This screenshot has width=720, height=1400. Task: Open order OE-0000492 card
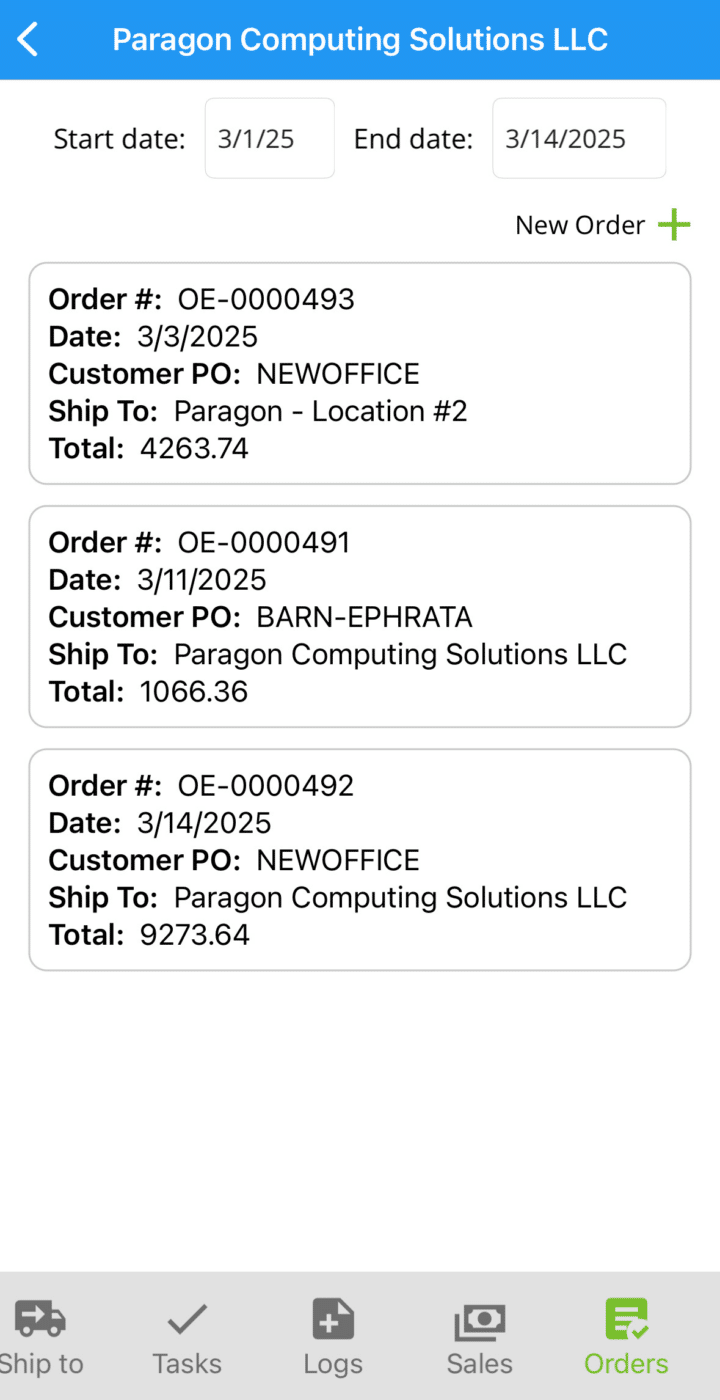click(x=360, y=859)
